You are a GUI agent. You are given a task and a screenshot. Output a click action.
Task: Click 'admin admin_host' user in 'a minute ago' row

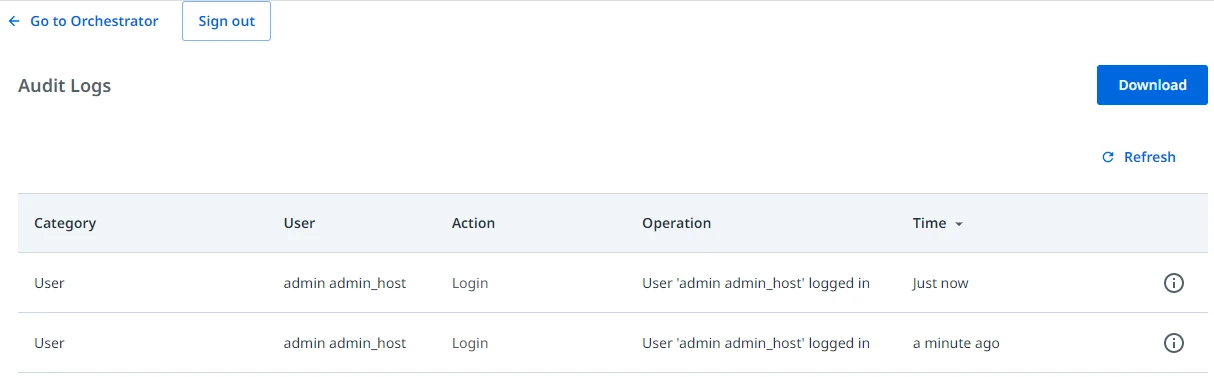345,343
